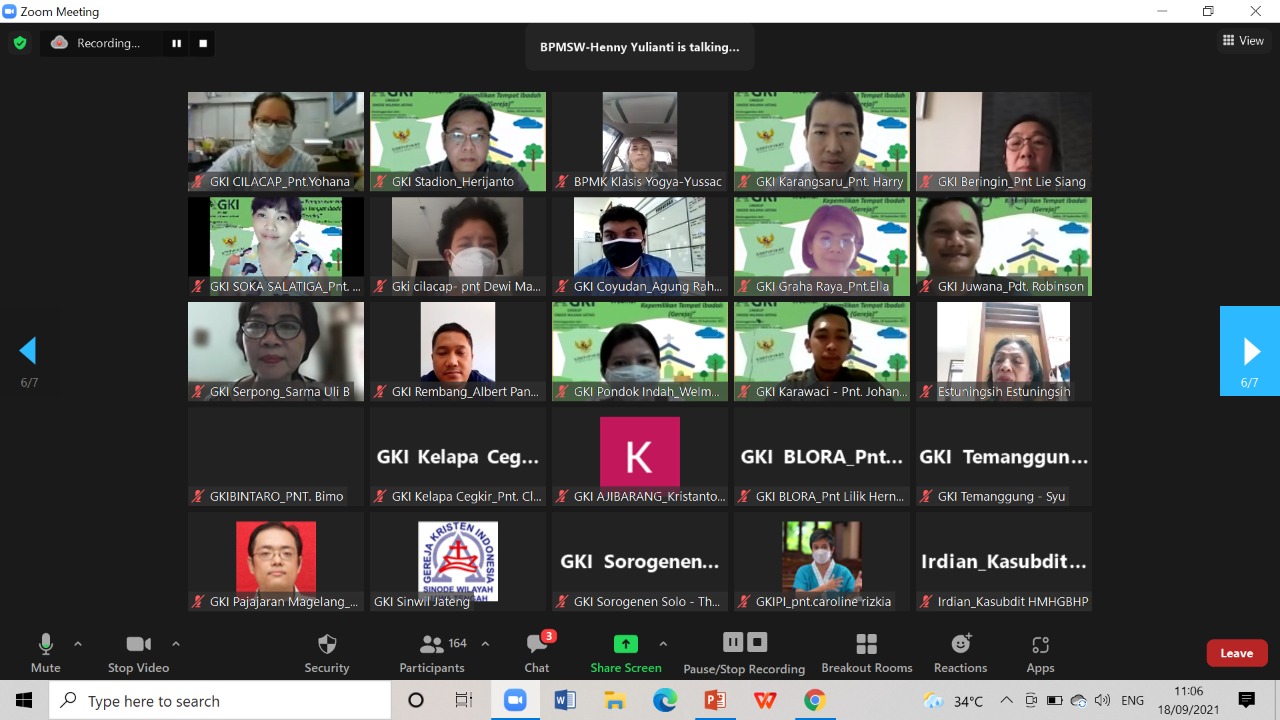Click the green Share Screen icon
1280x720 pixels.
pos(625,644)
